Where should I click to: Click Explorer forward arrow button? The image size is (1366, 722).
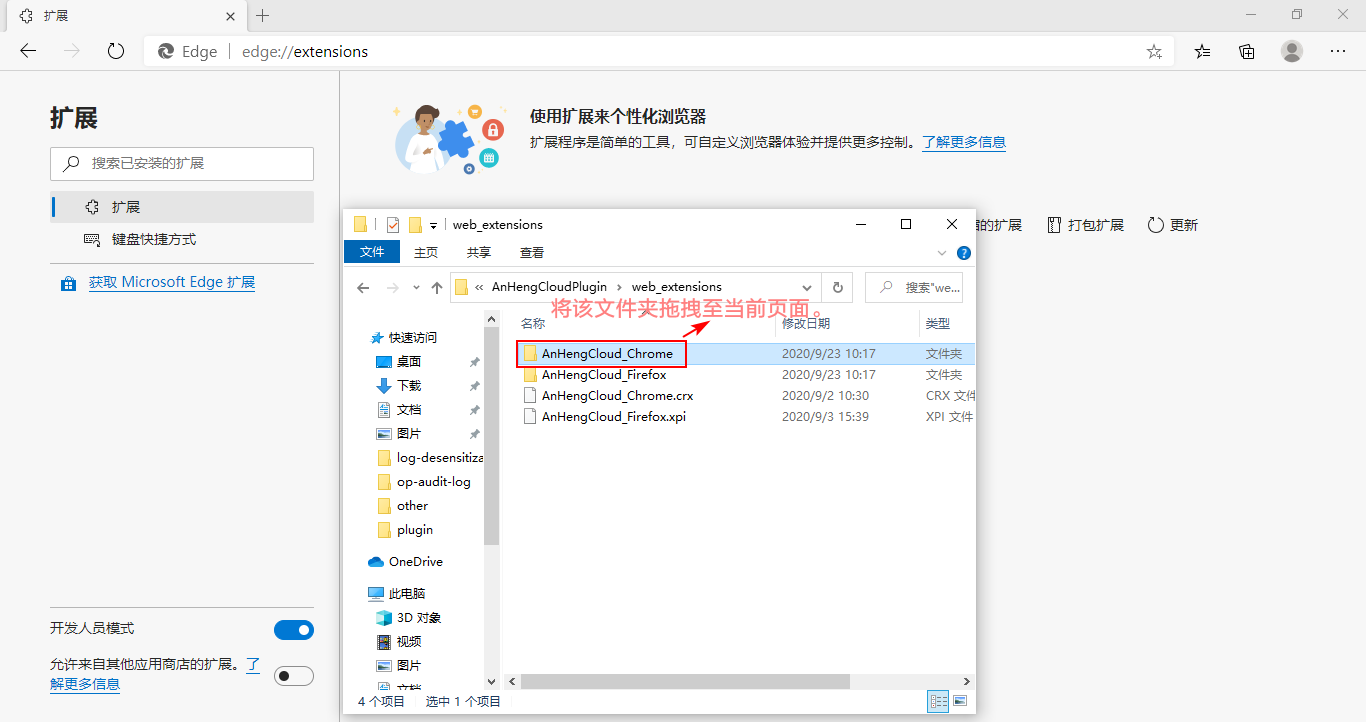click(392, 287)
